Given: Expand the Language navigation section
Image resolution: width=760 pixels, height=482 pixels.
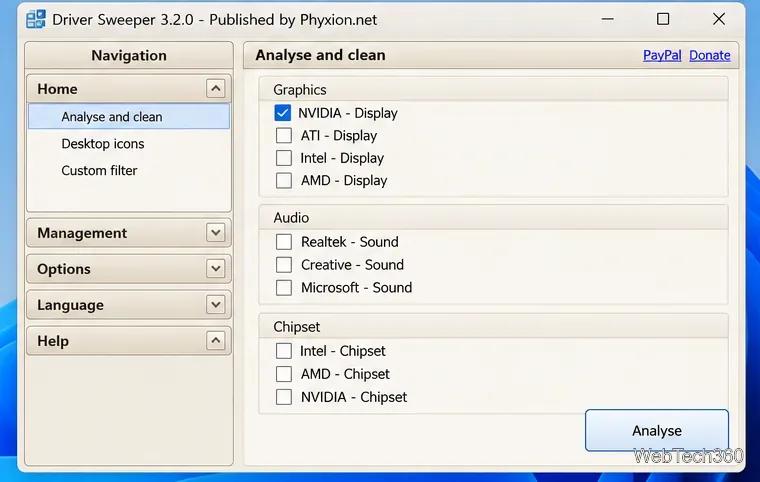Looking at the screenshot, I should 216,305.
